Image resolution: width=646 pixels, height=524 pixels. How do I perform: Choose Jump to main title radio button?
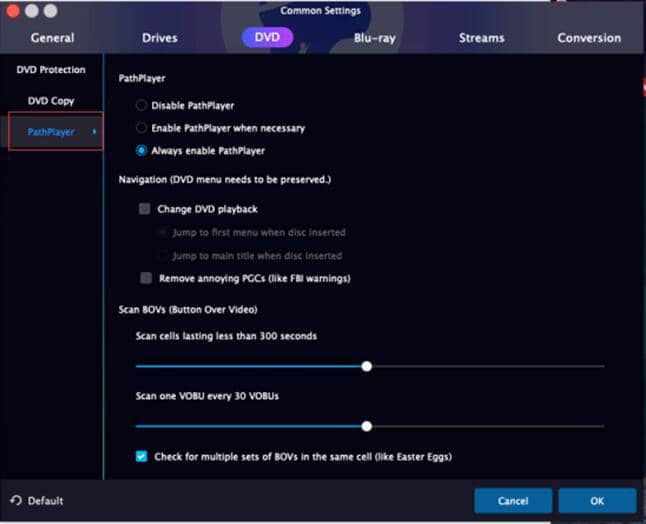163,256
